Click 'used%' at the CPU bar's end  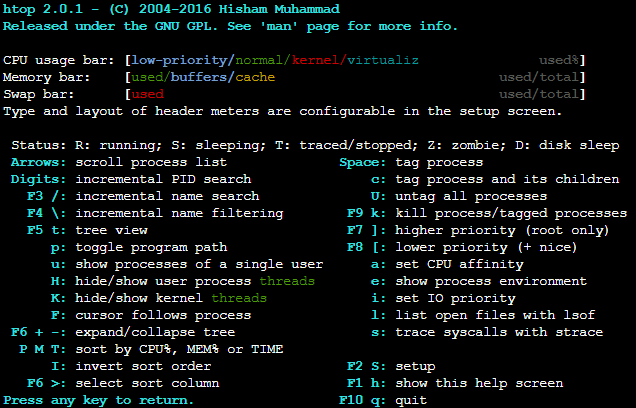tap(559, 60)
